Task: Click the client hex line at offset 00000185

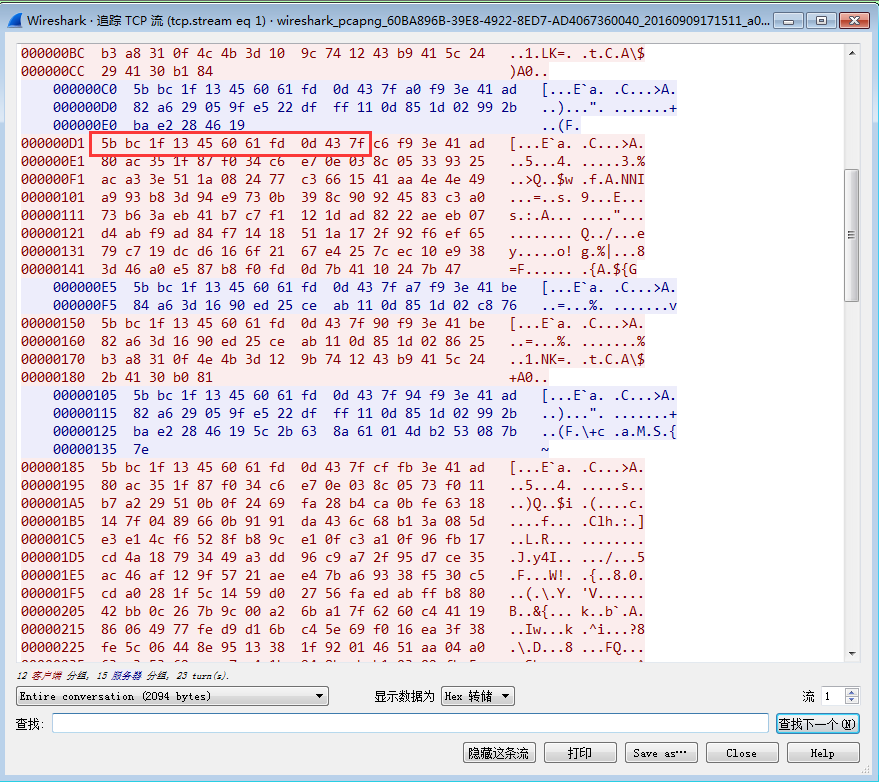Action: click(x=332, y=468)
